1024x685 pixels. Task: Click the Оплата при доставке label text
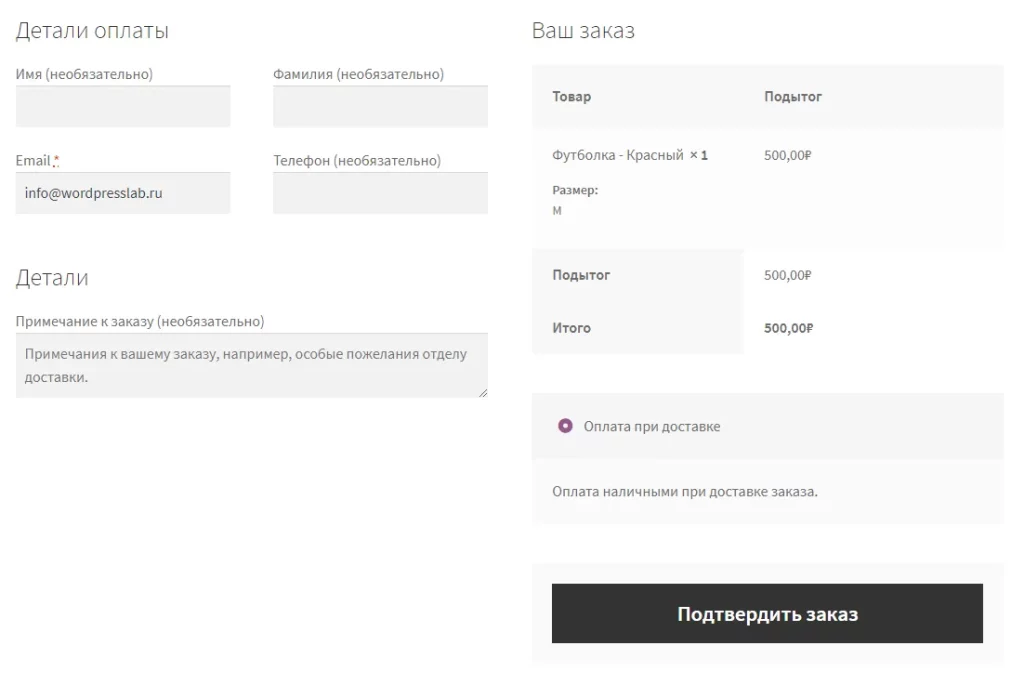click(651, 426)
